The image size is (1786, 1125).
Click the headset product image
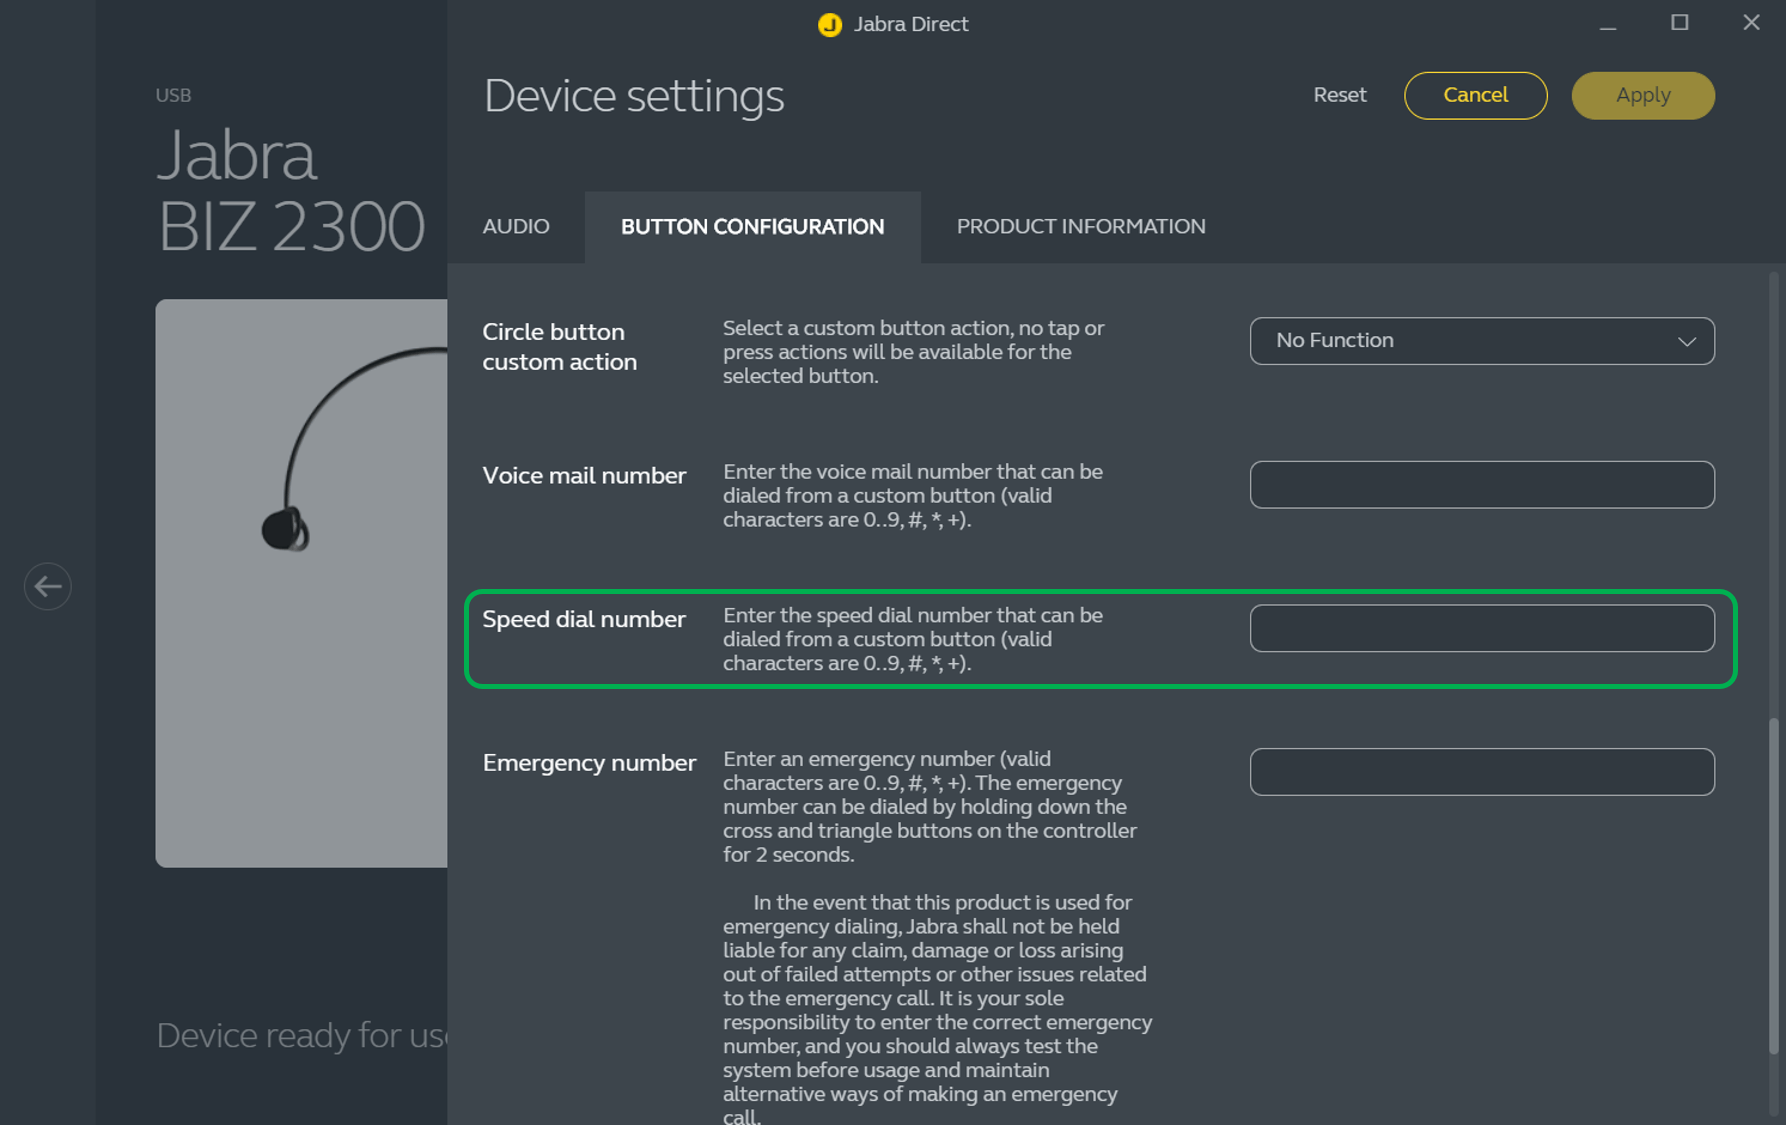click(x=301, y=582)
